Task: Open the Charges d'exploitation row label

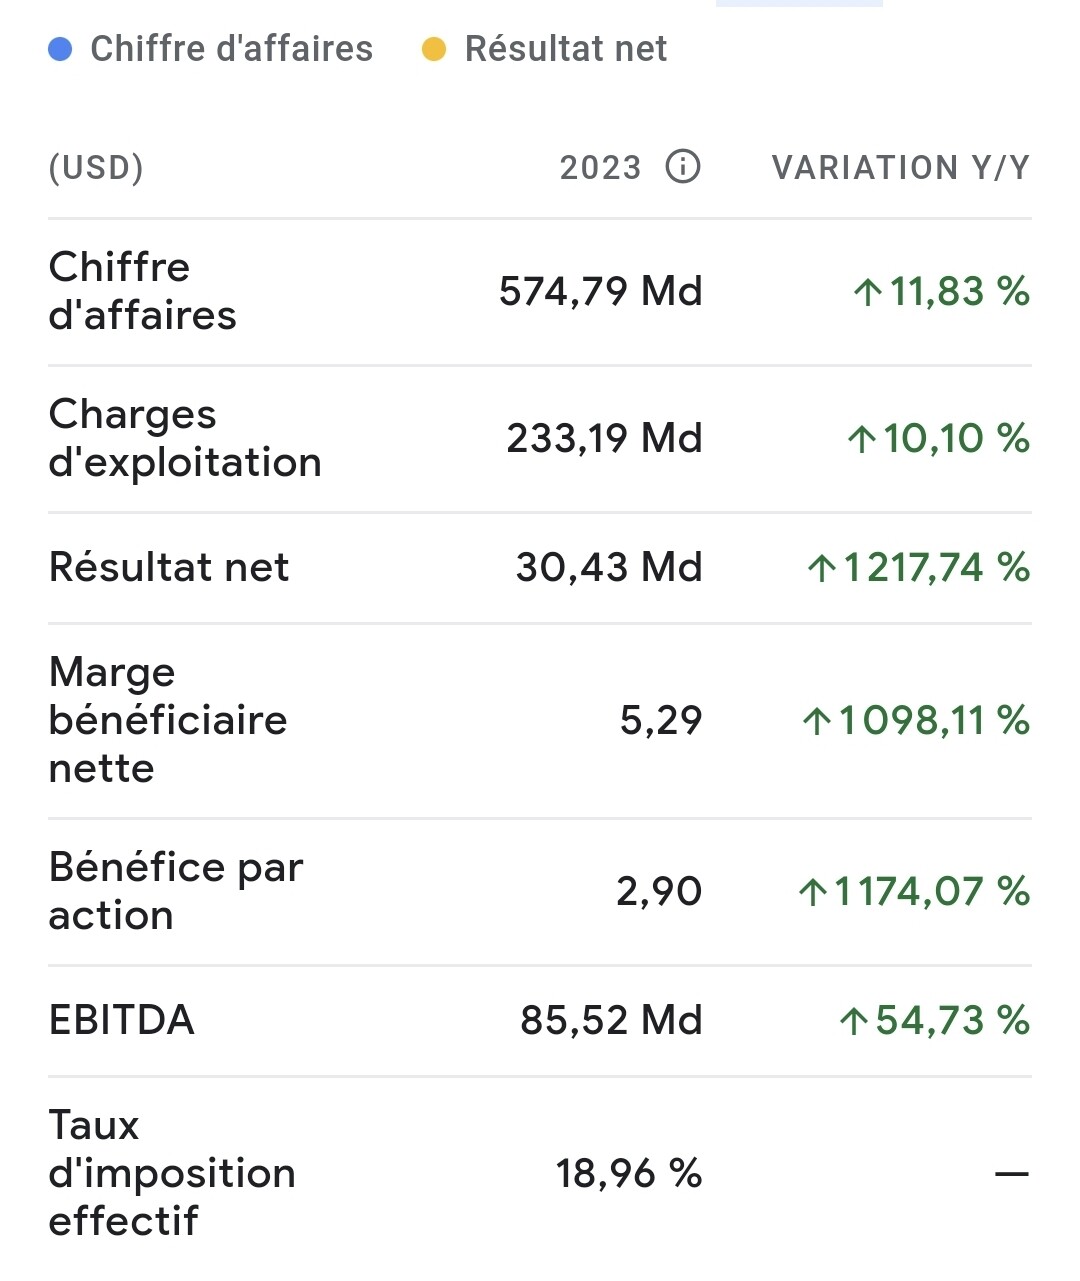Action: (185, 438)
